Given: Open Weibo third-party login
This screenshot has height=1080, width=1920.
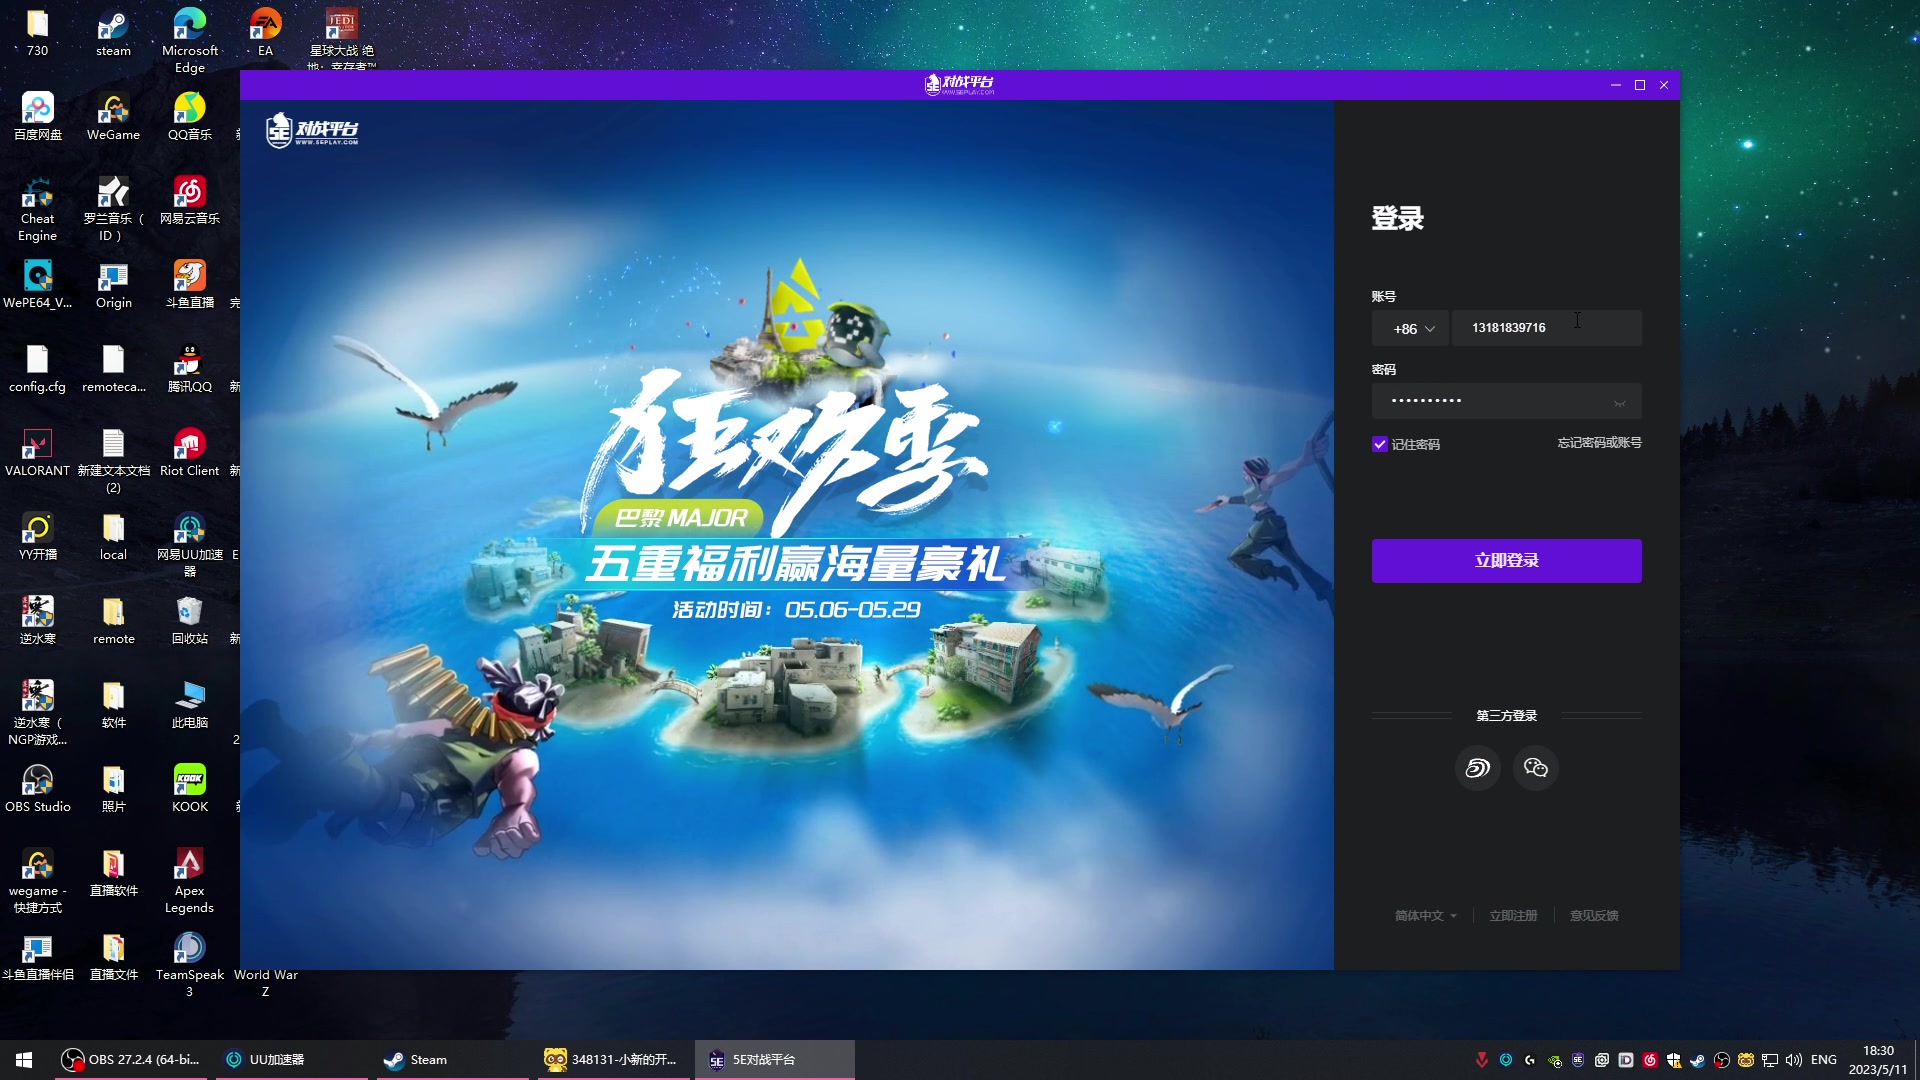Looking at the screenshot, I should click(1477, 768).
